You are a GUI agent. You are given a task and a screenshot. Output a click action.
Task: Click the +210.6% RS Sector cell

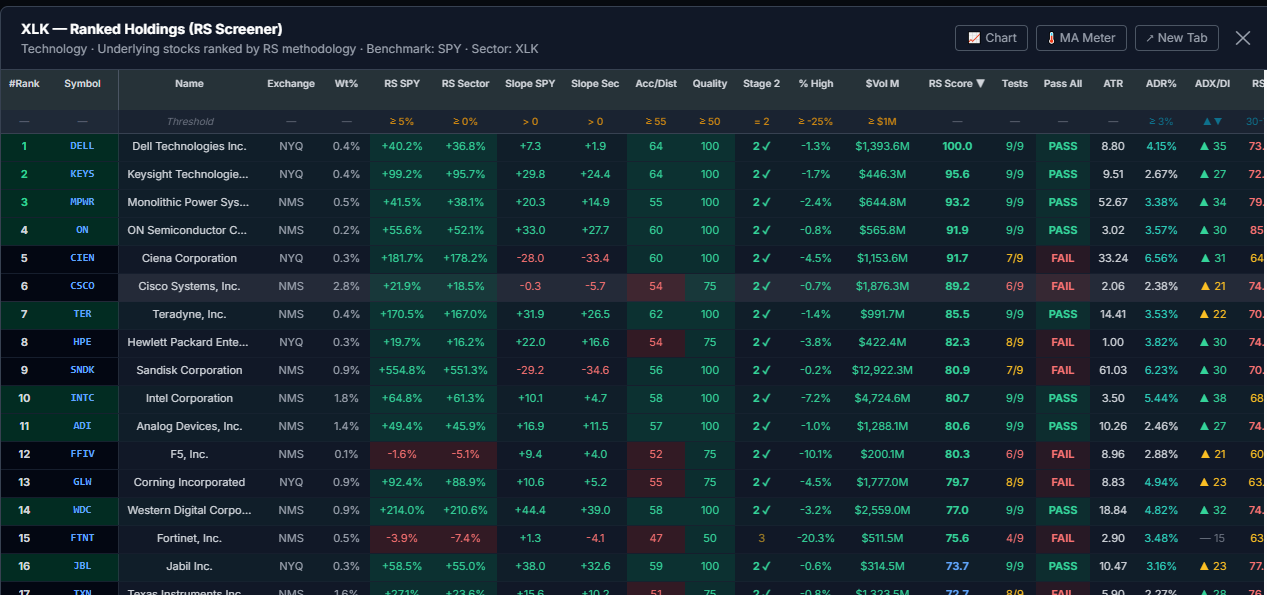coord(465,510)
